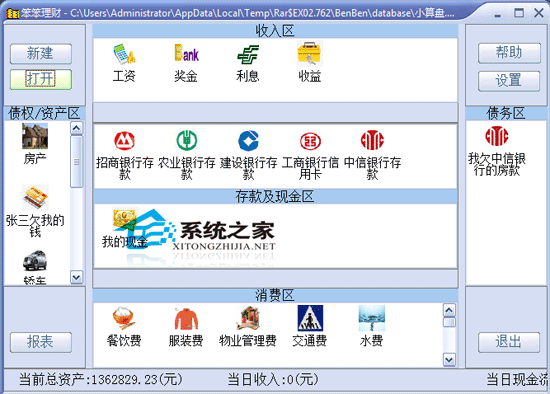
Task: Open the 报表 reports button
Action: pyautogui.click(x=41, y=342)
